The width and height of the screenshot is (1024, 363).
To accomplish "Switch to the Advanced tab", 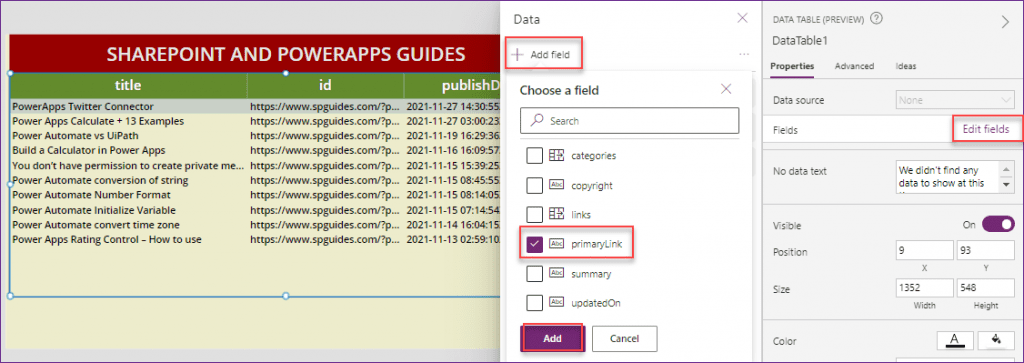I will (x=854, y=66).
